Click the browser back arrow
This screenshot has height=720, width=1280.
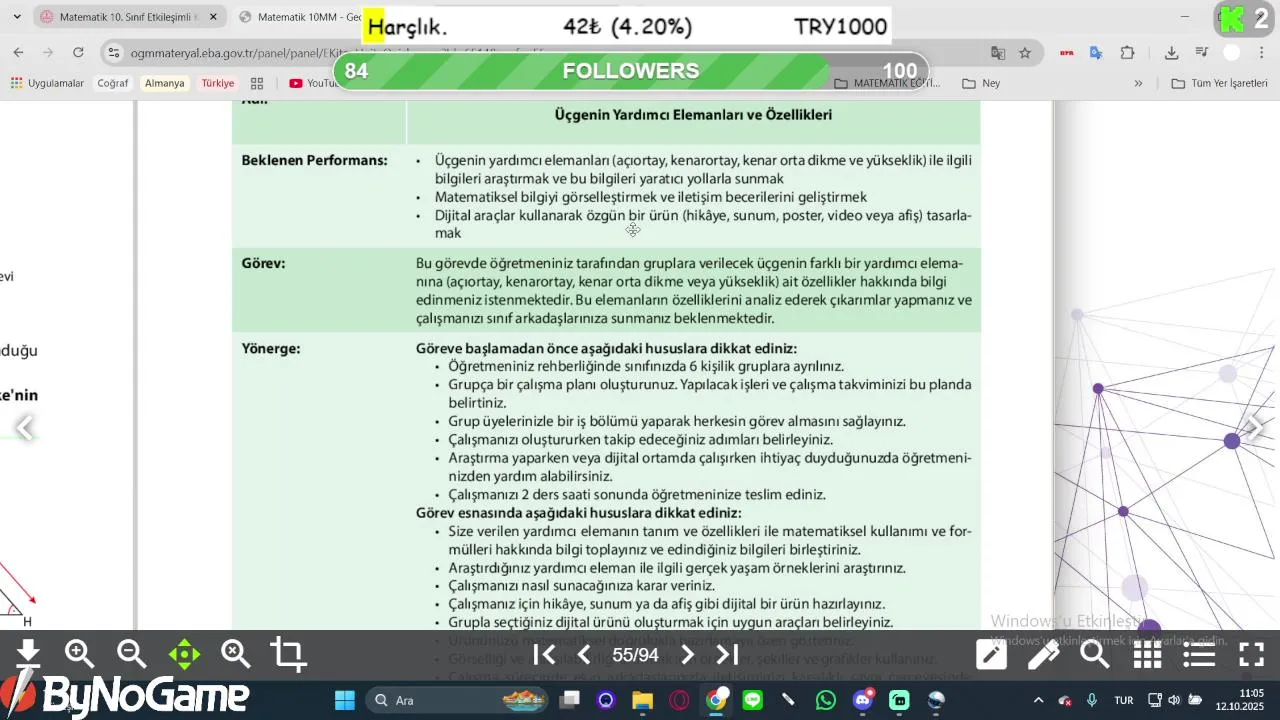pyautogui.click(x=18, y=53)
